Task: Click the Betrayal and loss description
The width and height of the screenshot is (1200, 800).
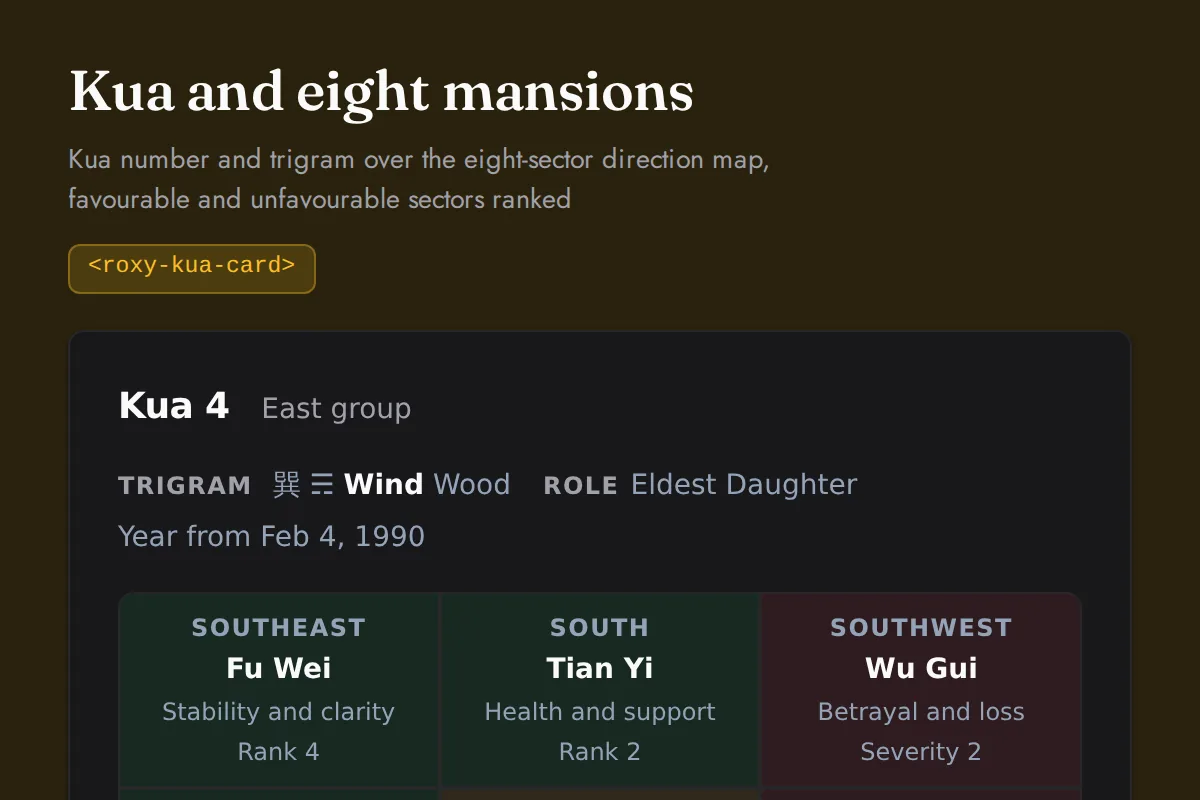Action: pyautogui.click(x=921, y=712)
